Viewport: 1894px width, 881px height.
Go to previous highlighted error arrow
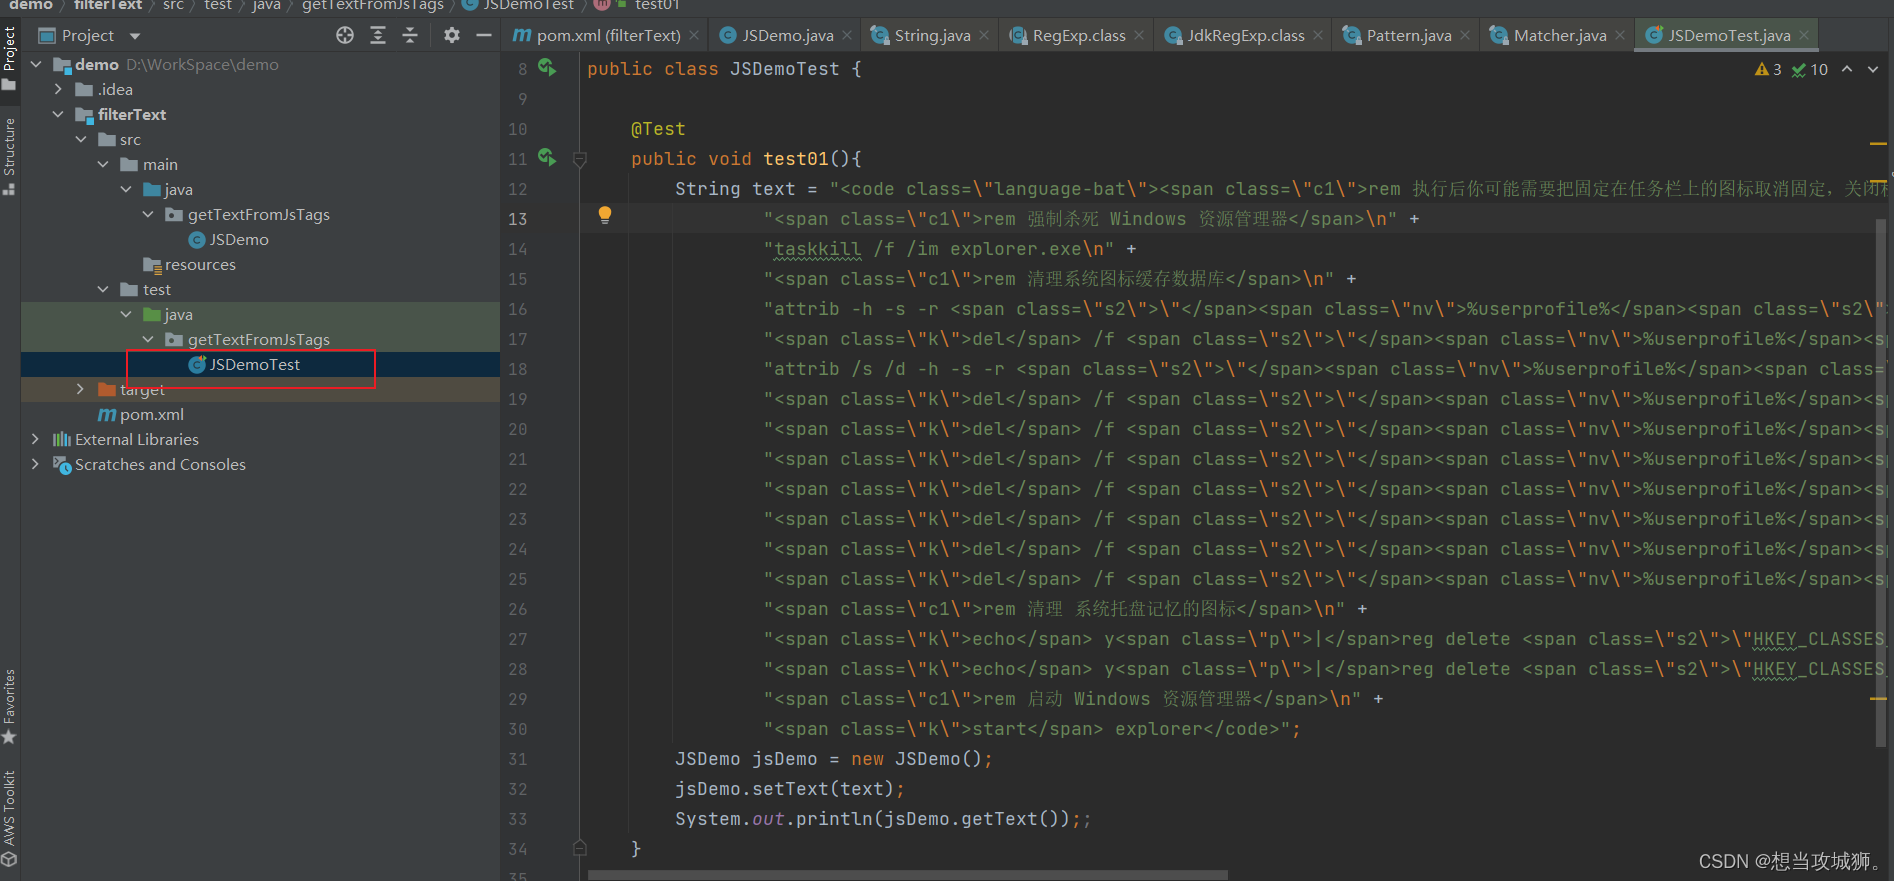tap(1847, 69)
